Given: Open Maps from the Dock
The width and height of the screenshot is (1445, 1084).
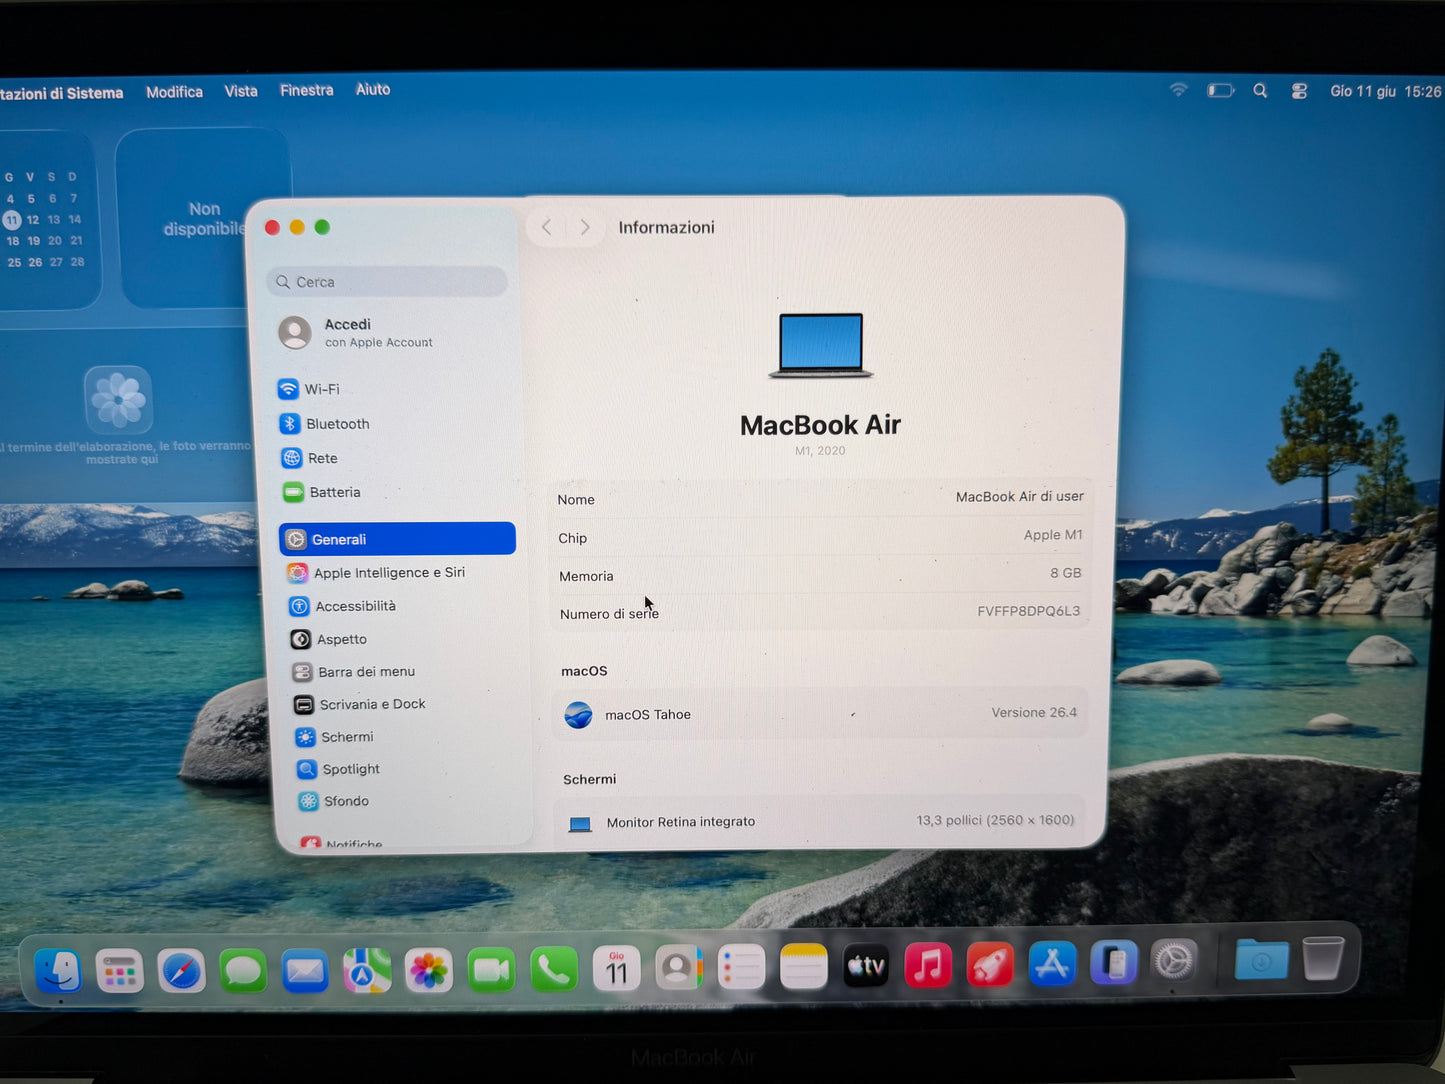Looking at the screenshot, I should point(367,971).
